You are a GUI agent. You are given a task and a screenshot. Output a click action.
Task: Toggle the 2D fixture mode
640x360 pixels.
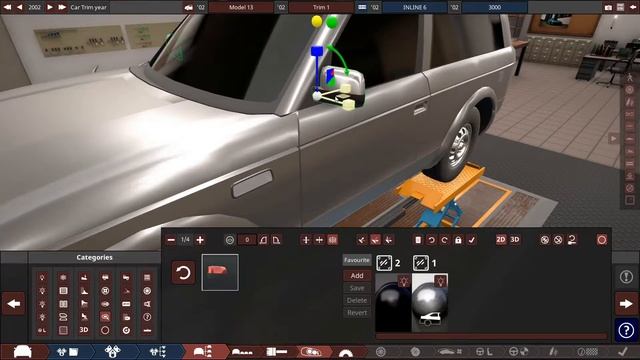click(x=501, y=240)
